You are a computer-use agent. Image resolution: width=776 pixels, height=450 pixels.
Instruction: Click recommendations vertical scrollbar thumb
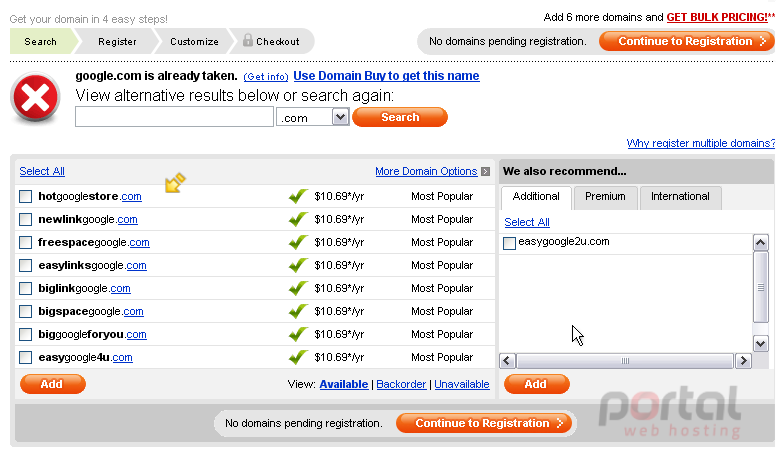pyautogui.click(x=760, y=287)
